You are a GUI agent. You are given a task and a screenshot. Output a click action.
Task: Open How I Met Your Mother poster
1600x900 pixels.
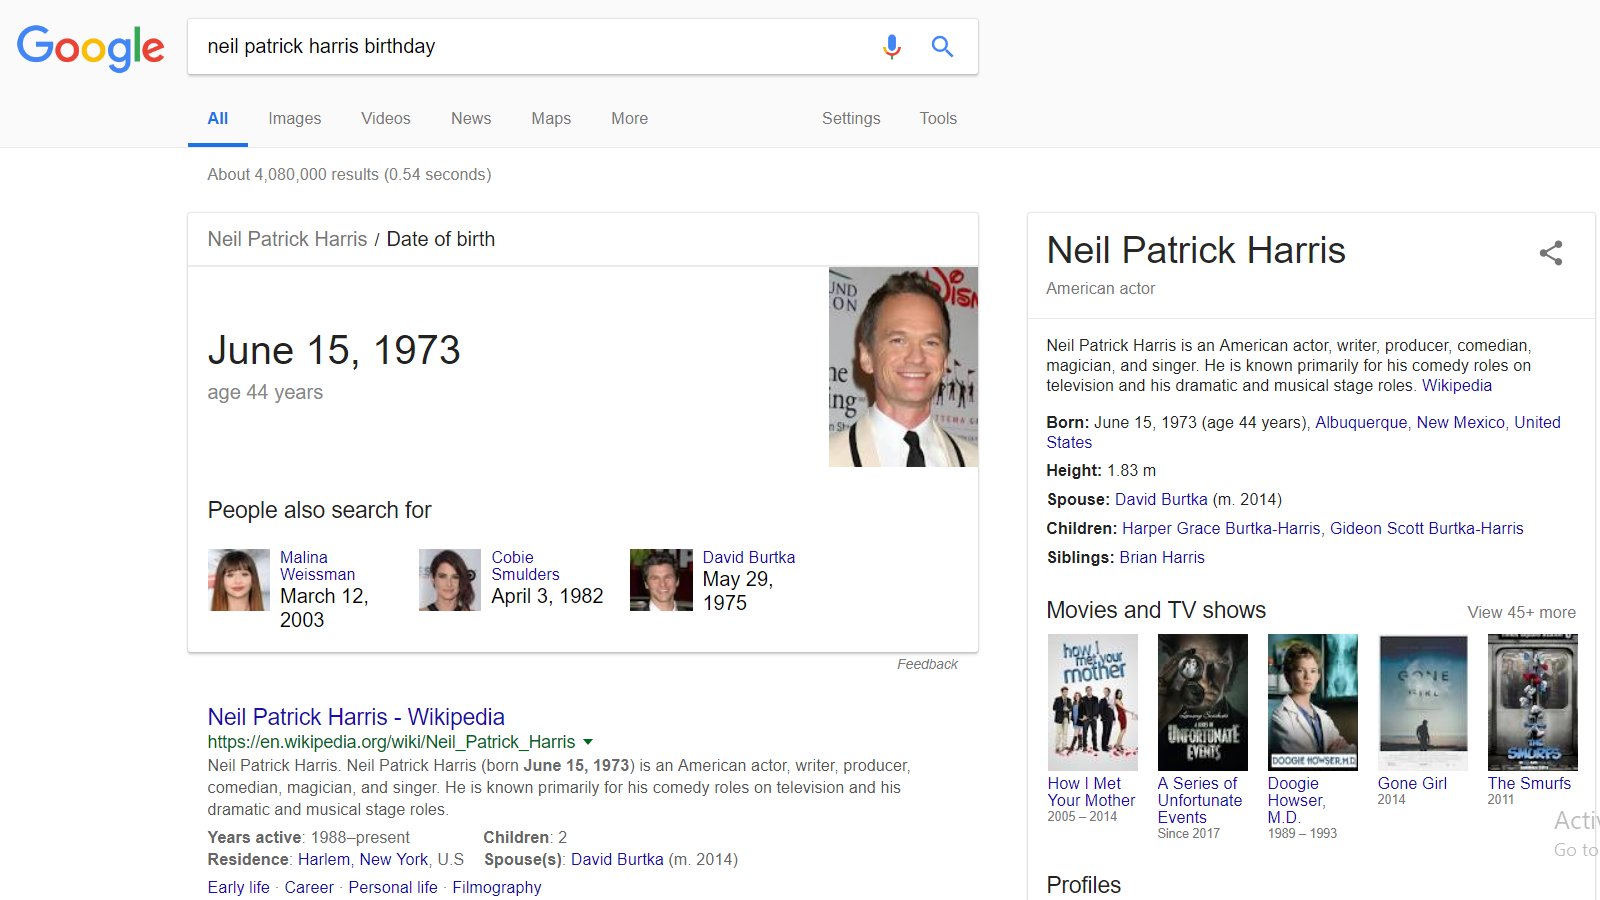click(x=1093, y=702)
